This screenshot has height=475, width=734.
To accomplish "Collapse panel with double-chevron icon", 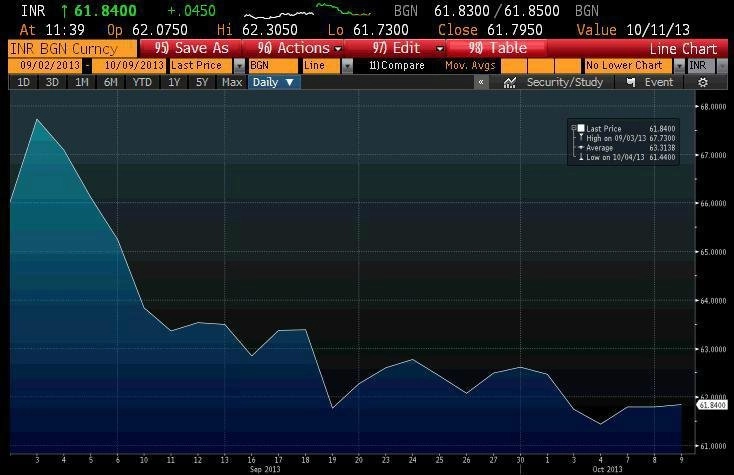I will pyautogui.click(x=481, y=82).
